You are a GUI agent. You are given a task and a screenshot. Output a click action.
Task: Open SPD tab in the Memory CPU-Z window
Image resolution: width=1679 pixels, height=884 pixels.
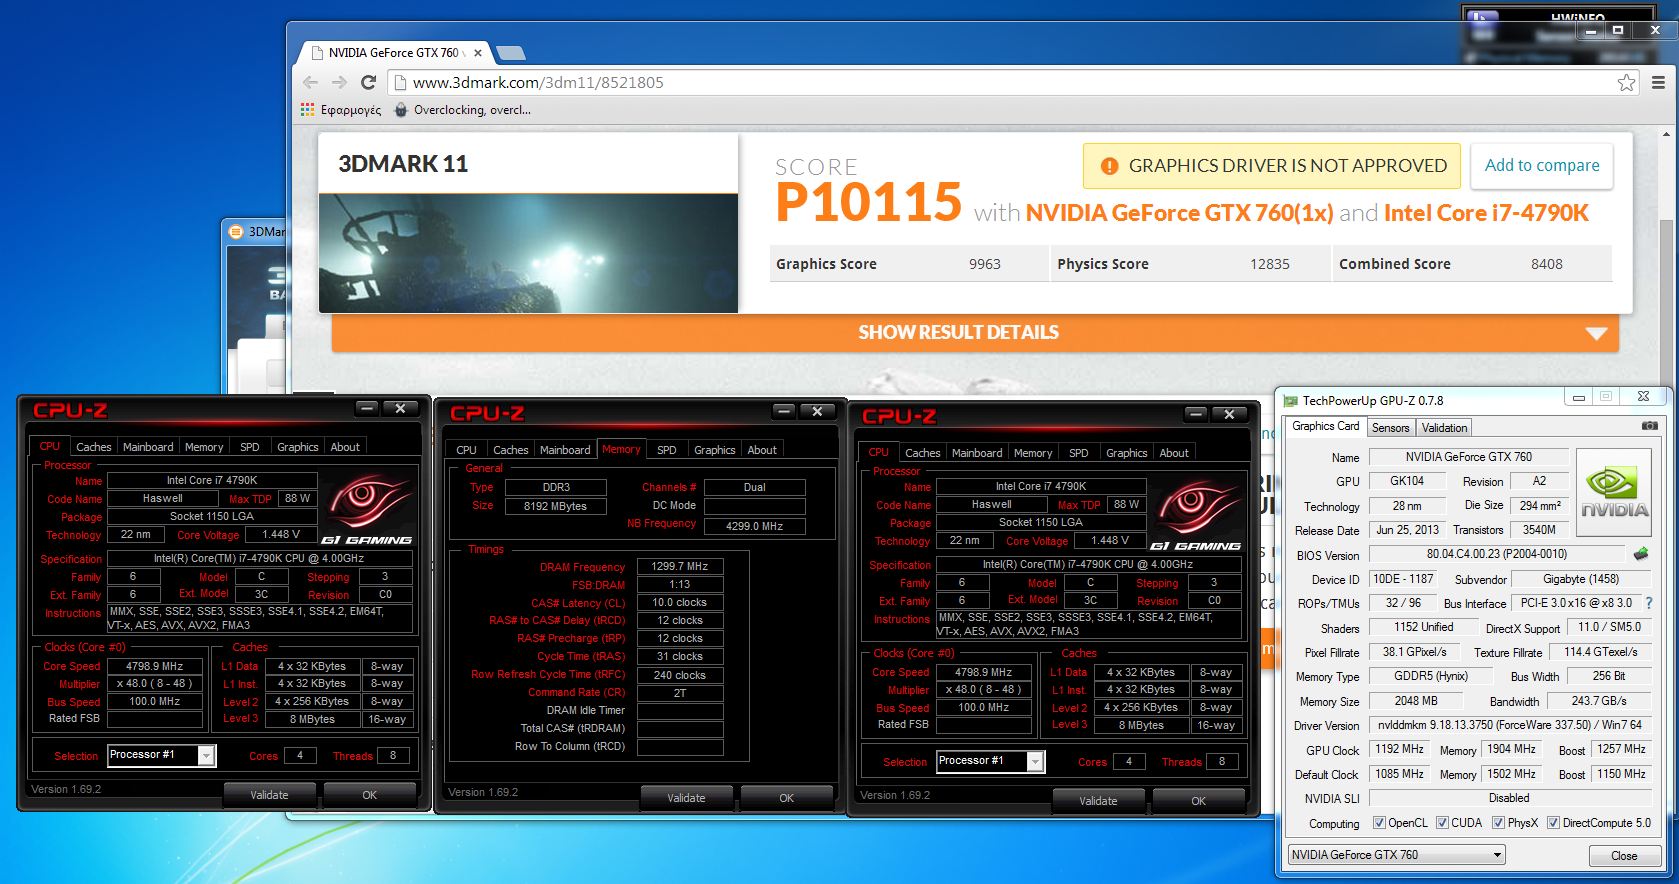(x=667, y=450)
